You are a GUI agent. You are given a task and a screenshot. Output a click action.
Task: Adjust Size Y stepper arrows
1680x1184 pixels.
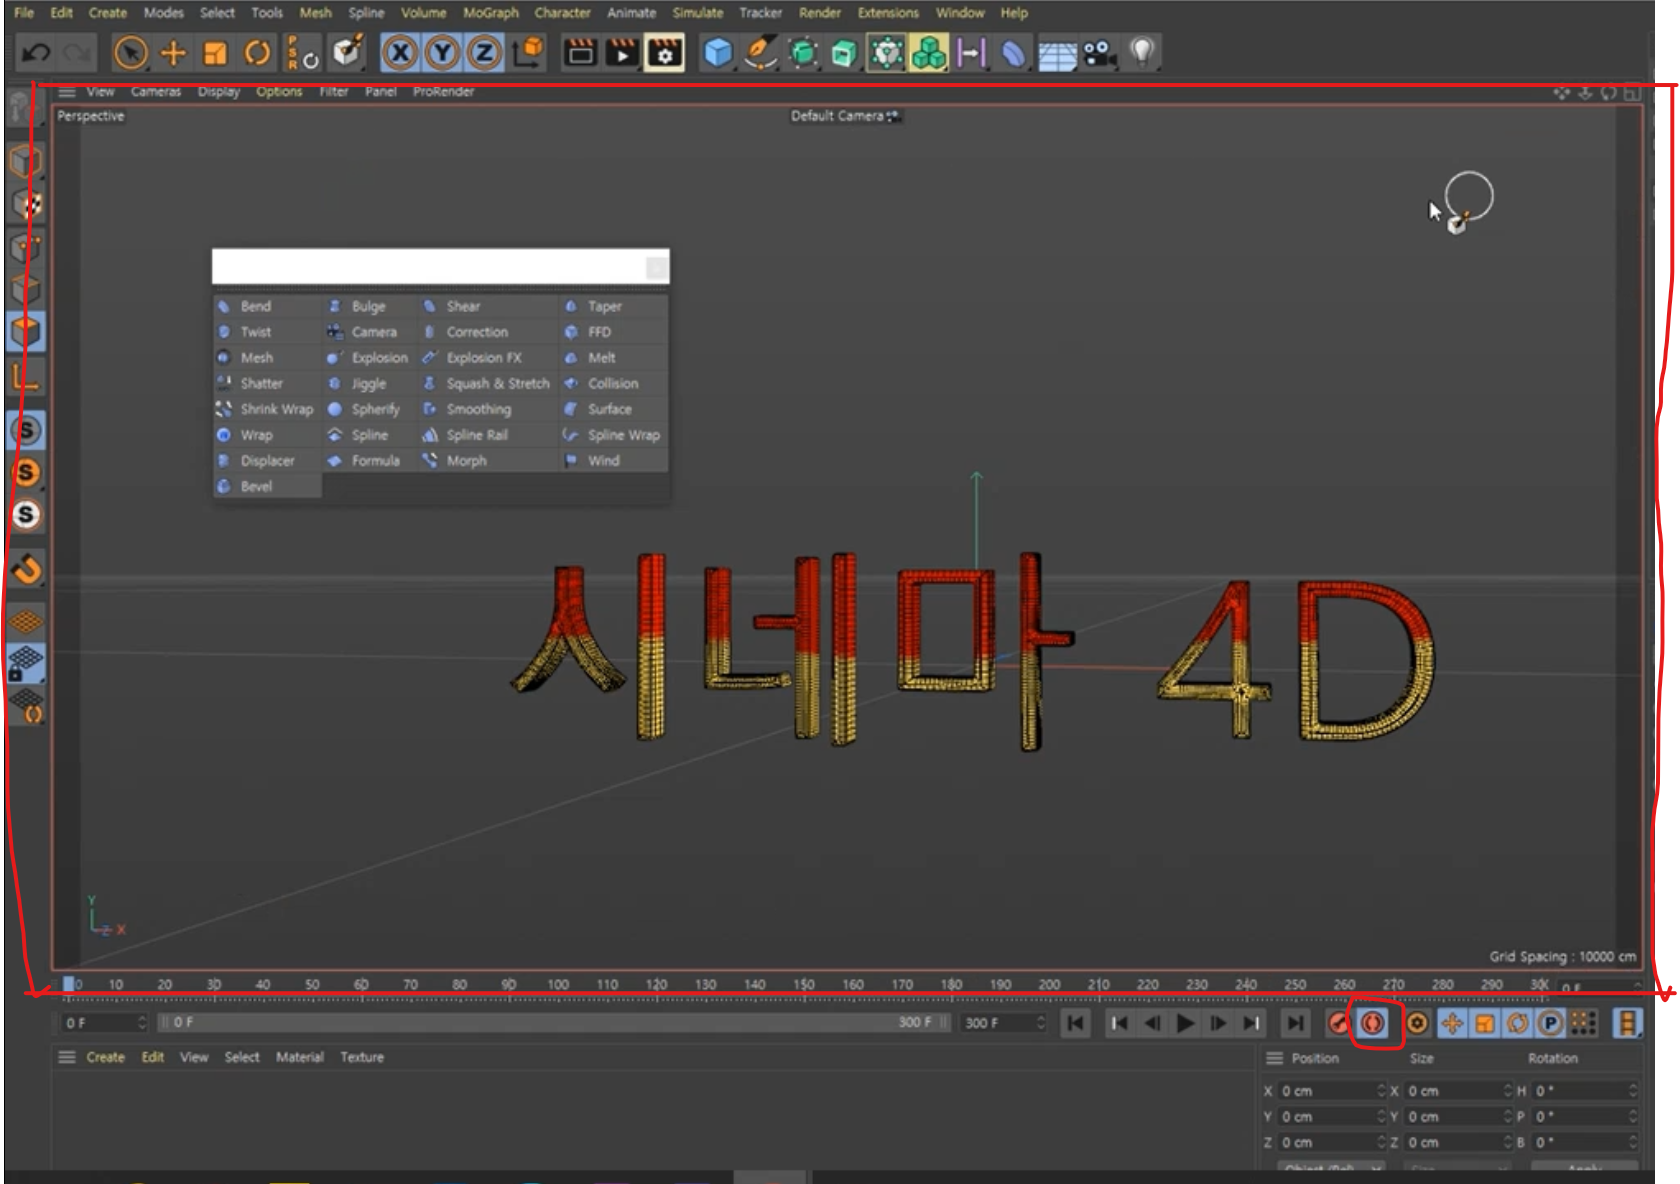pos(1507,1116)
